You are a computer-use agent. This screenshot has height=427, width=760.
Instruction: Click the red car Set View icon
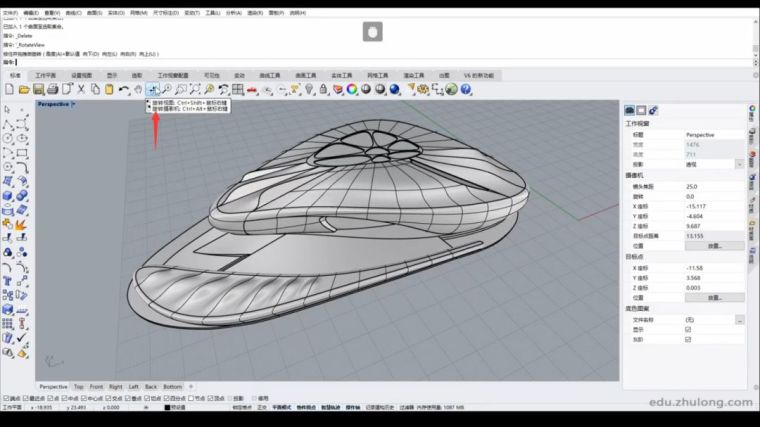coord(252,89)
